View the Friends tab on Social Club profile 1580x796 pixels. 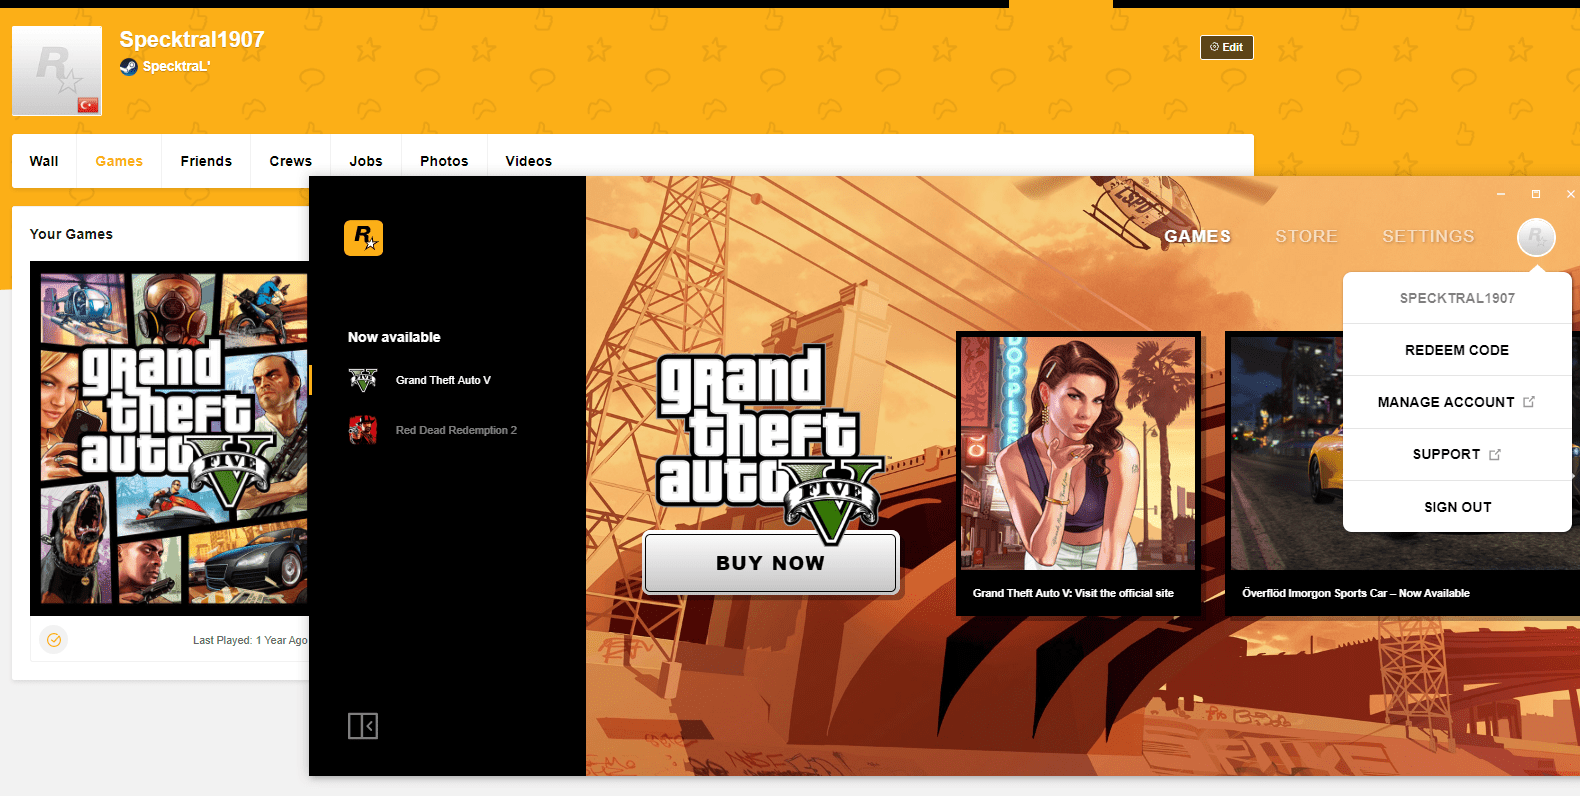[x=206, y=161]
